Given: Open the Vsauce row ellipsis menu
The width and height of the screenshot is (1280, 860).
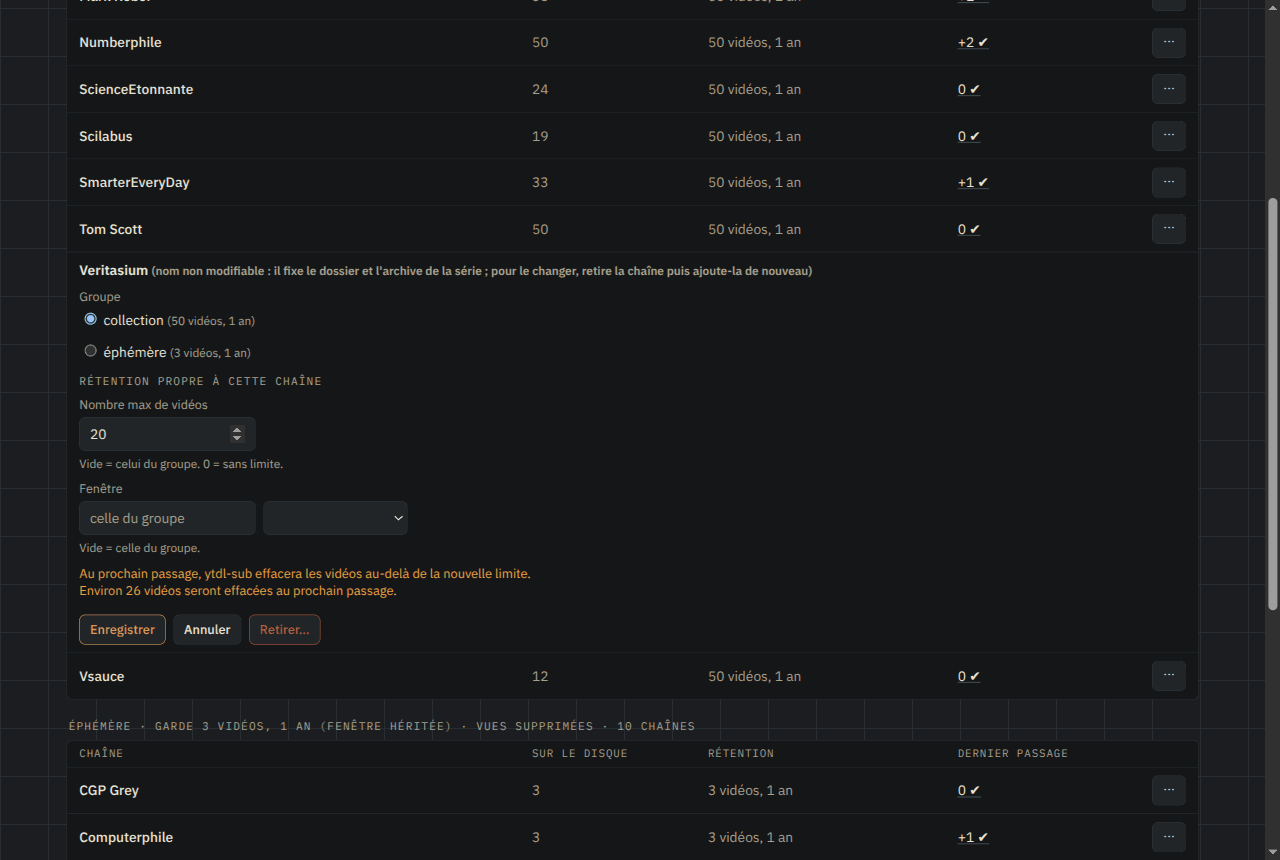Looking at the screenshot, I should pyautogui.click(x=1168, y=676).
